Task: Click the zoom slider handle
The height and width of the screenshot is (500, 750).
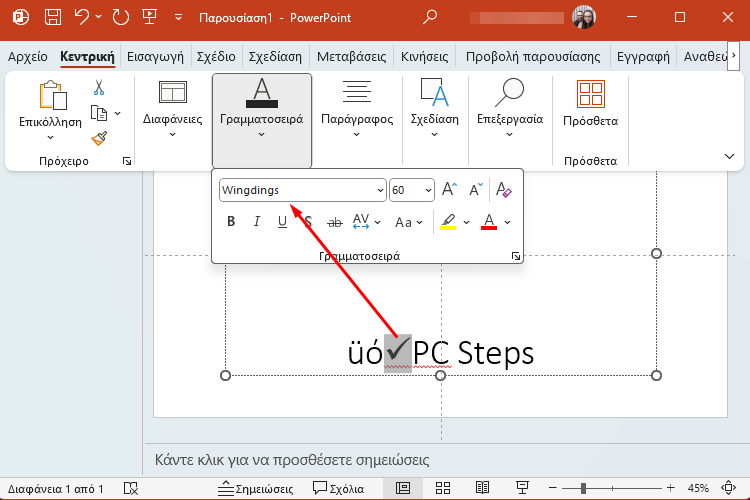Action: tap(583, 488)
